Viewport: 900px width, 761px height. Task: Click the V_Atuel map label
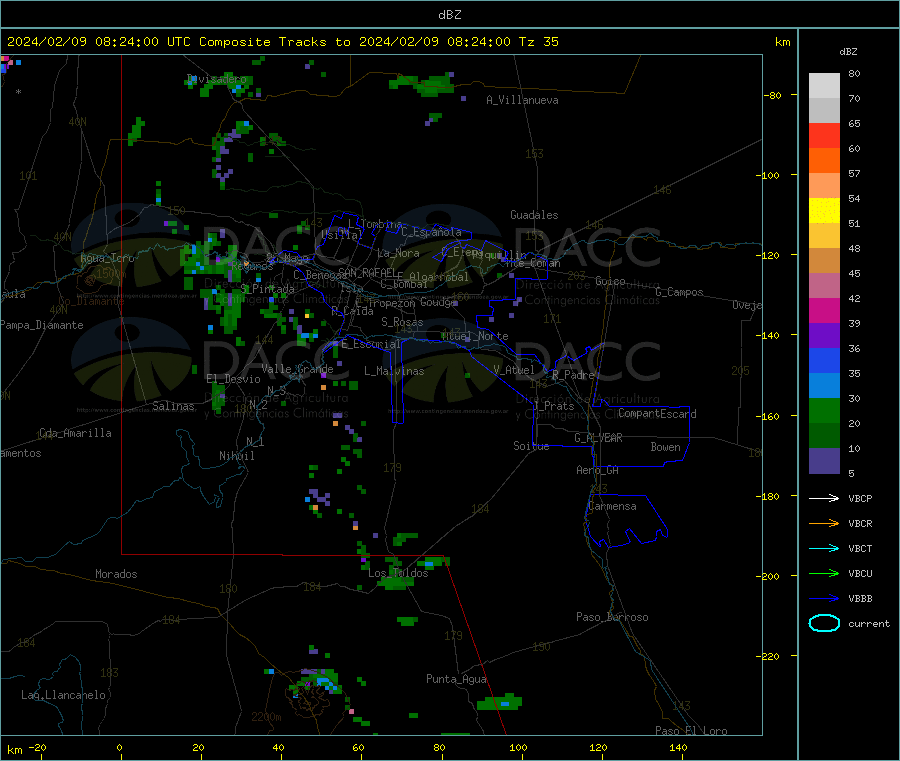tap(514, 370)
